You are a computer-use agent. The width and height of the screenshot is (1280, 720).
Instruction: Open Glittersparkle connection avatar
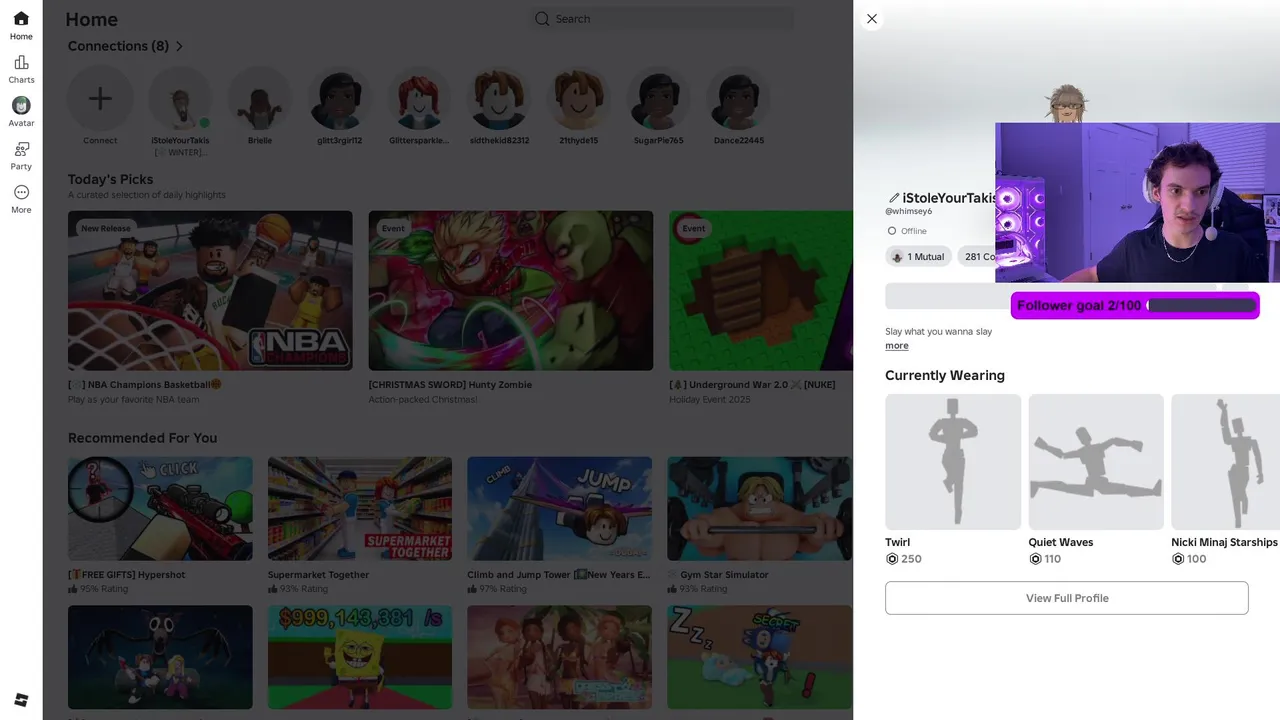419,98
